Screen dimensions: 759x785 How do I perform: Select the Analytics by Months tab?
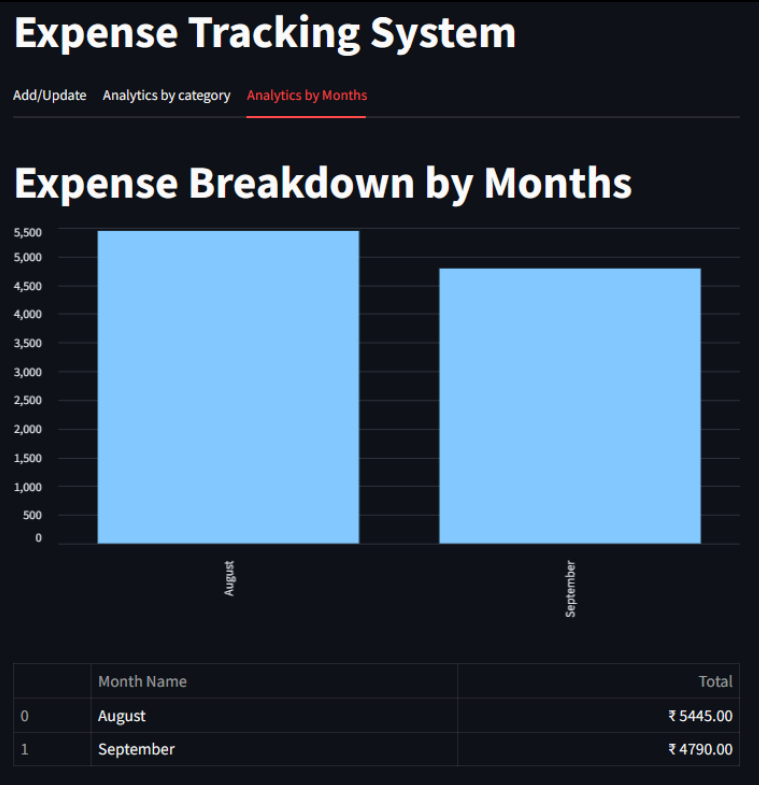306,96
